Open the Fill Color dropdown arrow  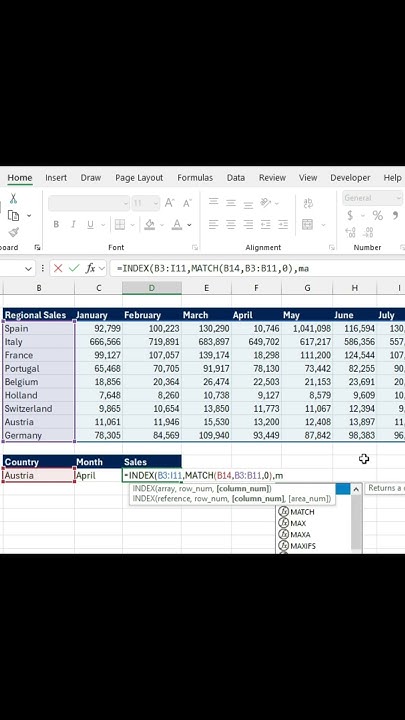point(162,225)
